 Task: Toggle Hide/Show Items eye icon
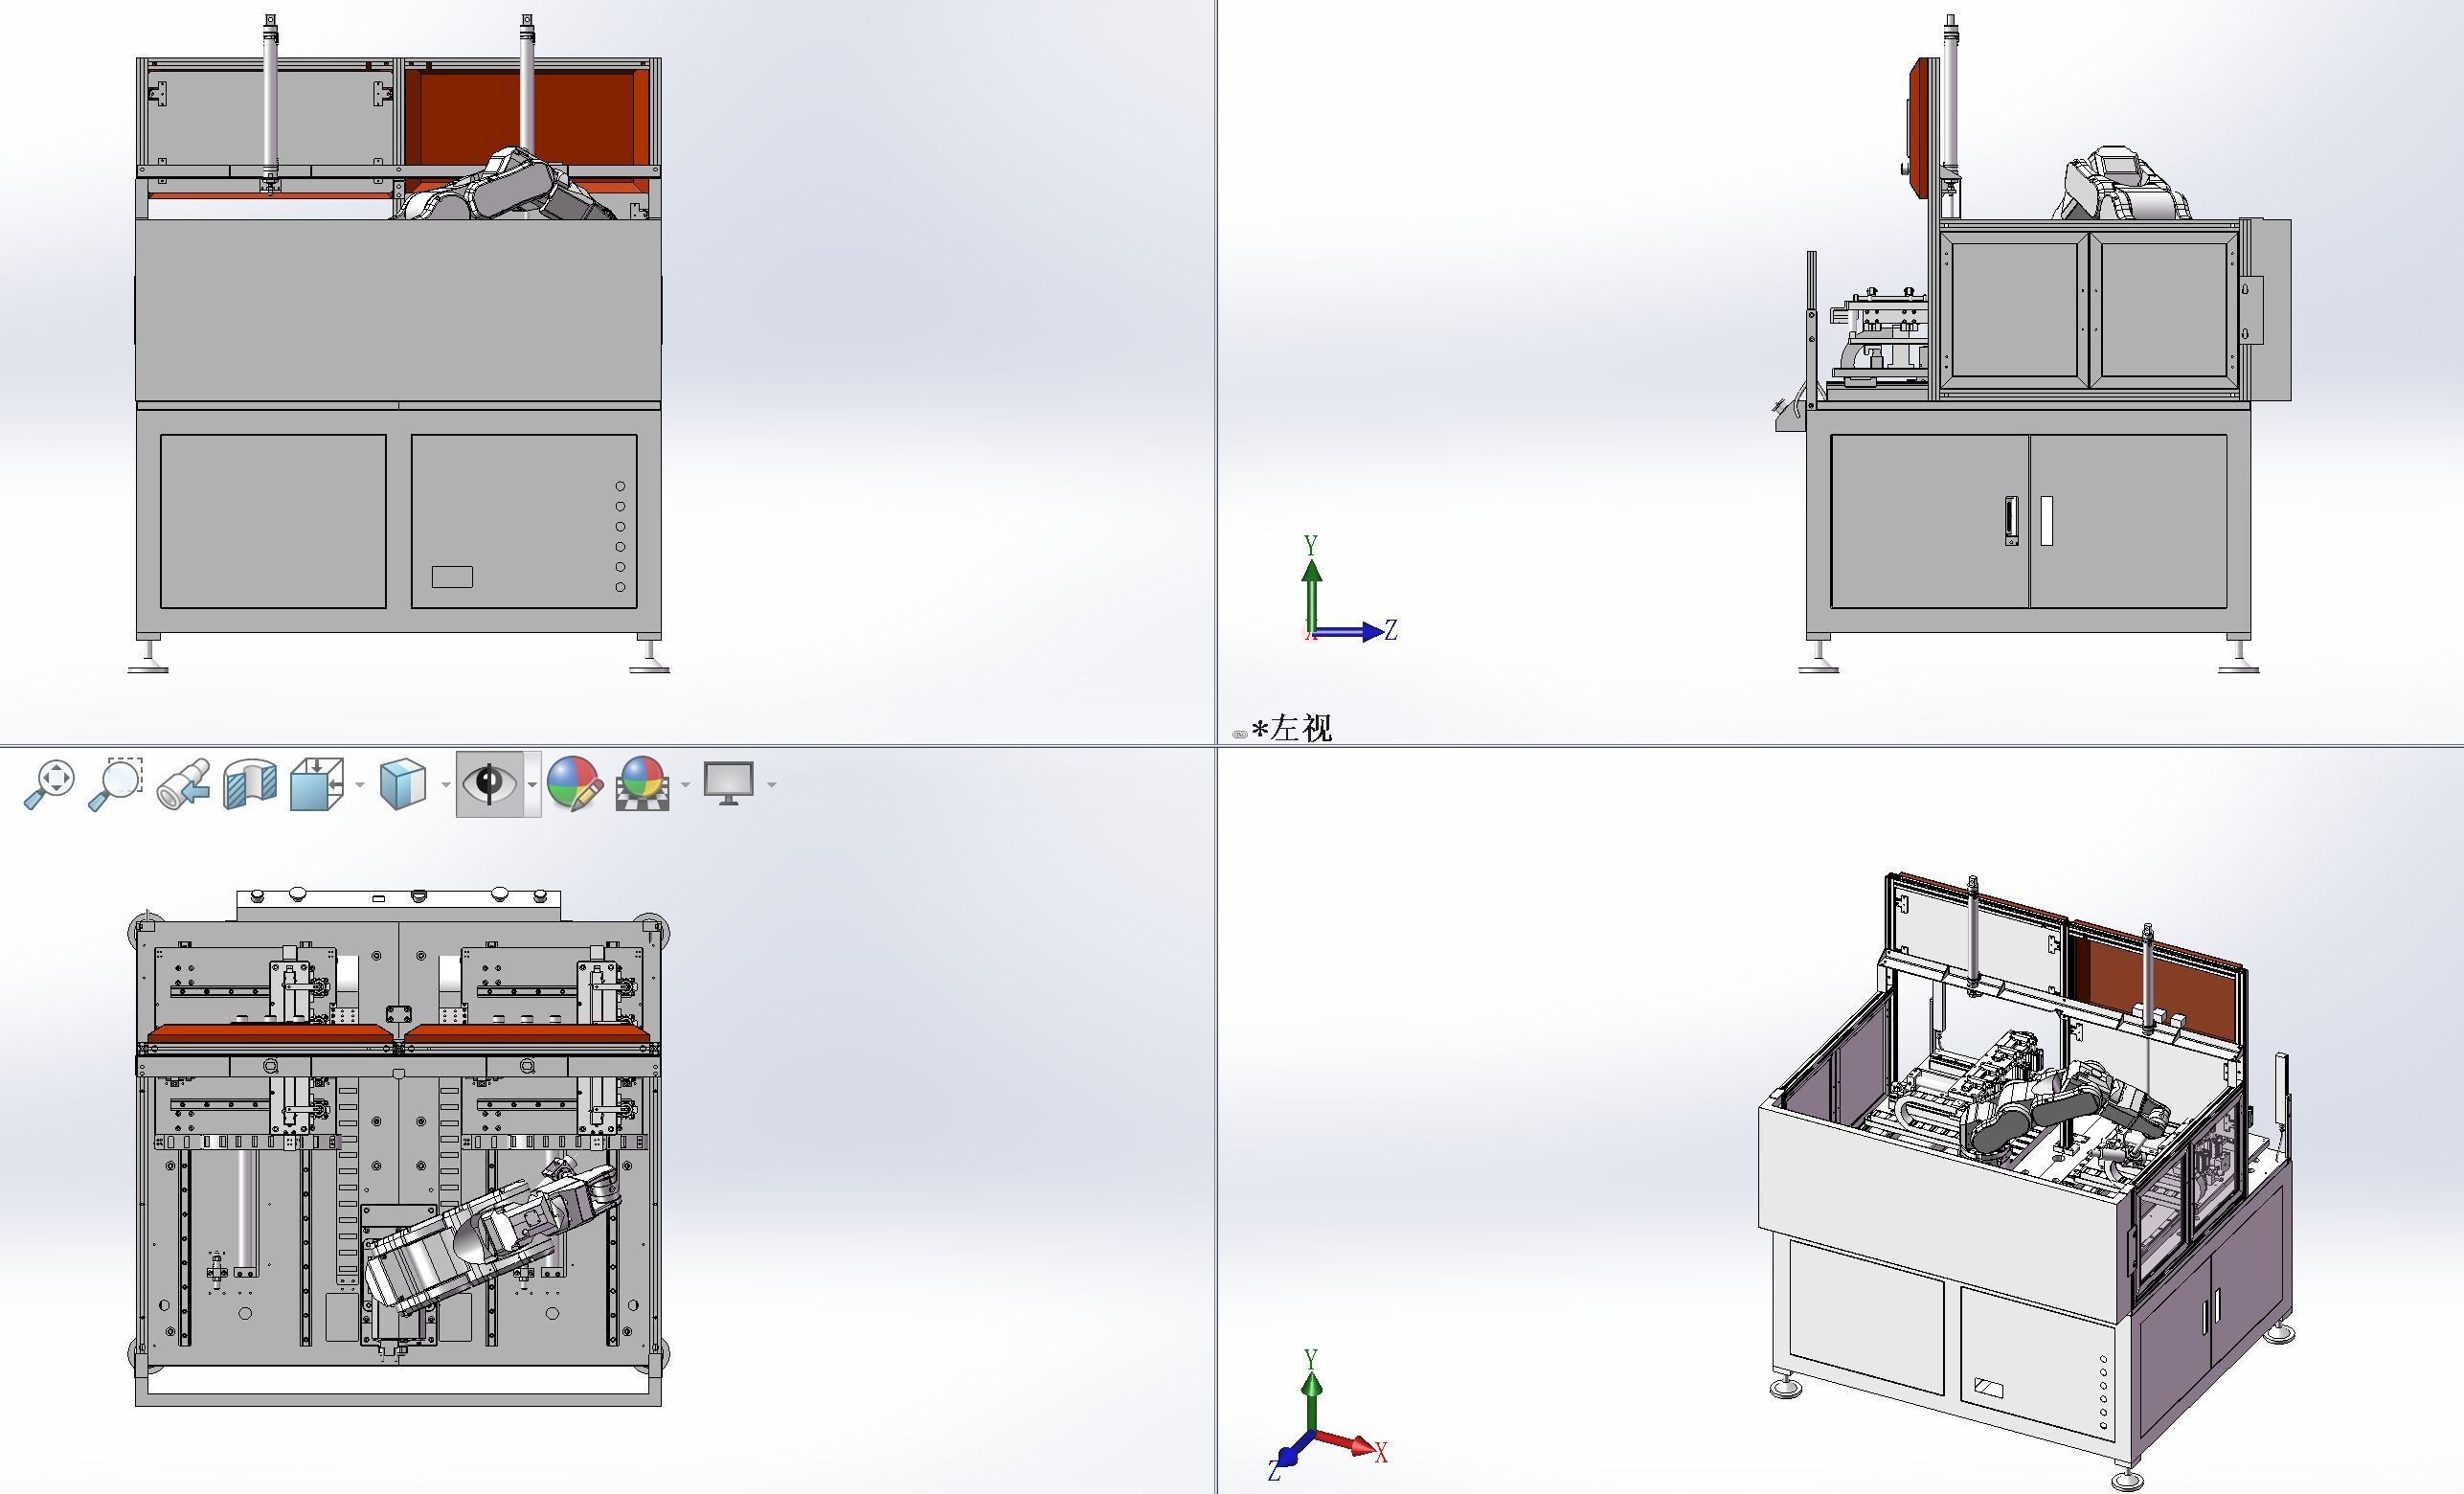[x=490, y=784]
